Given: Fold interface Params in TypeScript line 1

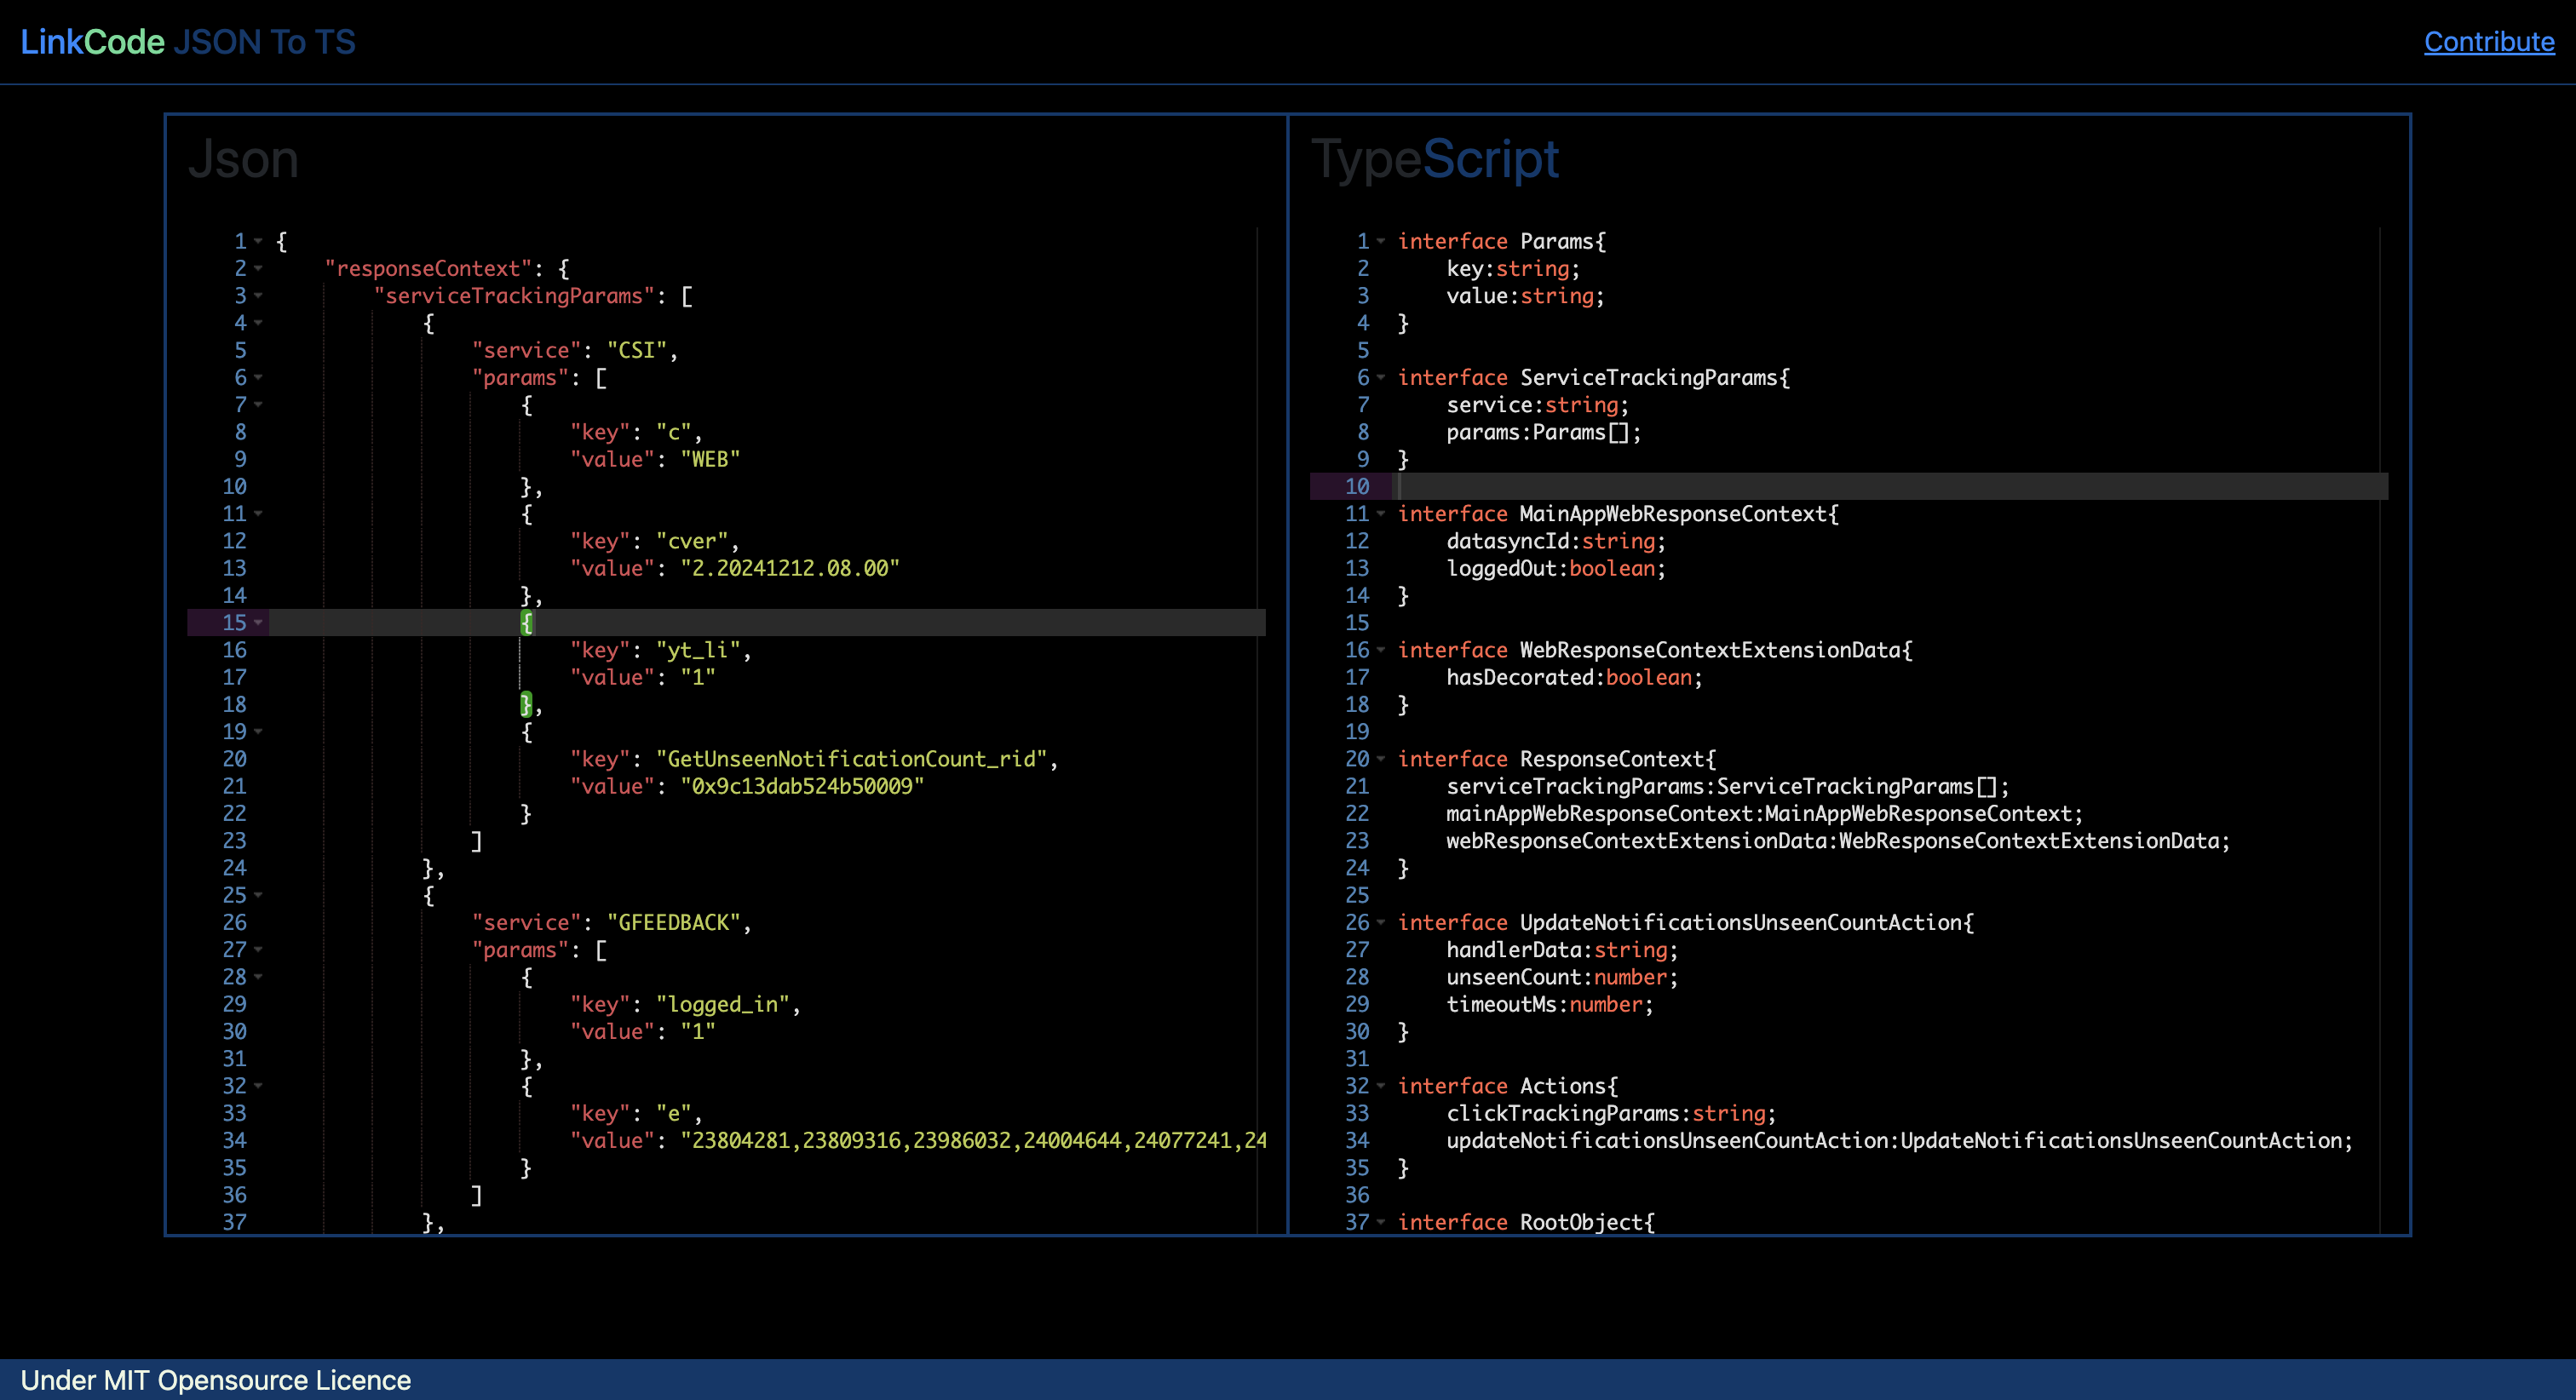Looking at the screenshot, I should coord(1381,241).
